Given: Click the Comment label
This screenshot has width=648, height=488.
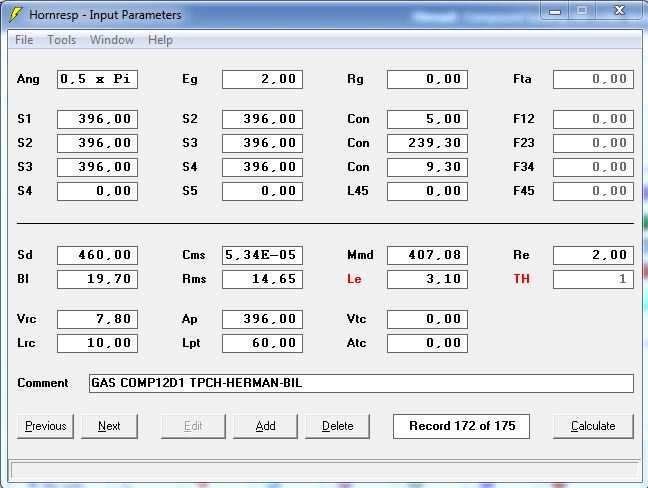Looking at the screenshot, I should click(x=43, y=383).
